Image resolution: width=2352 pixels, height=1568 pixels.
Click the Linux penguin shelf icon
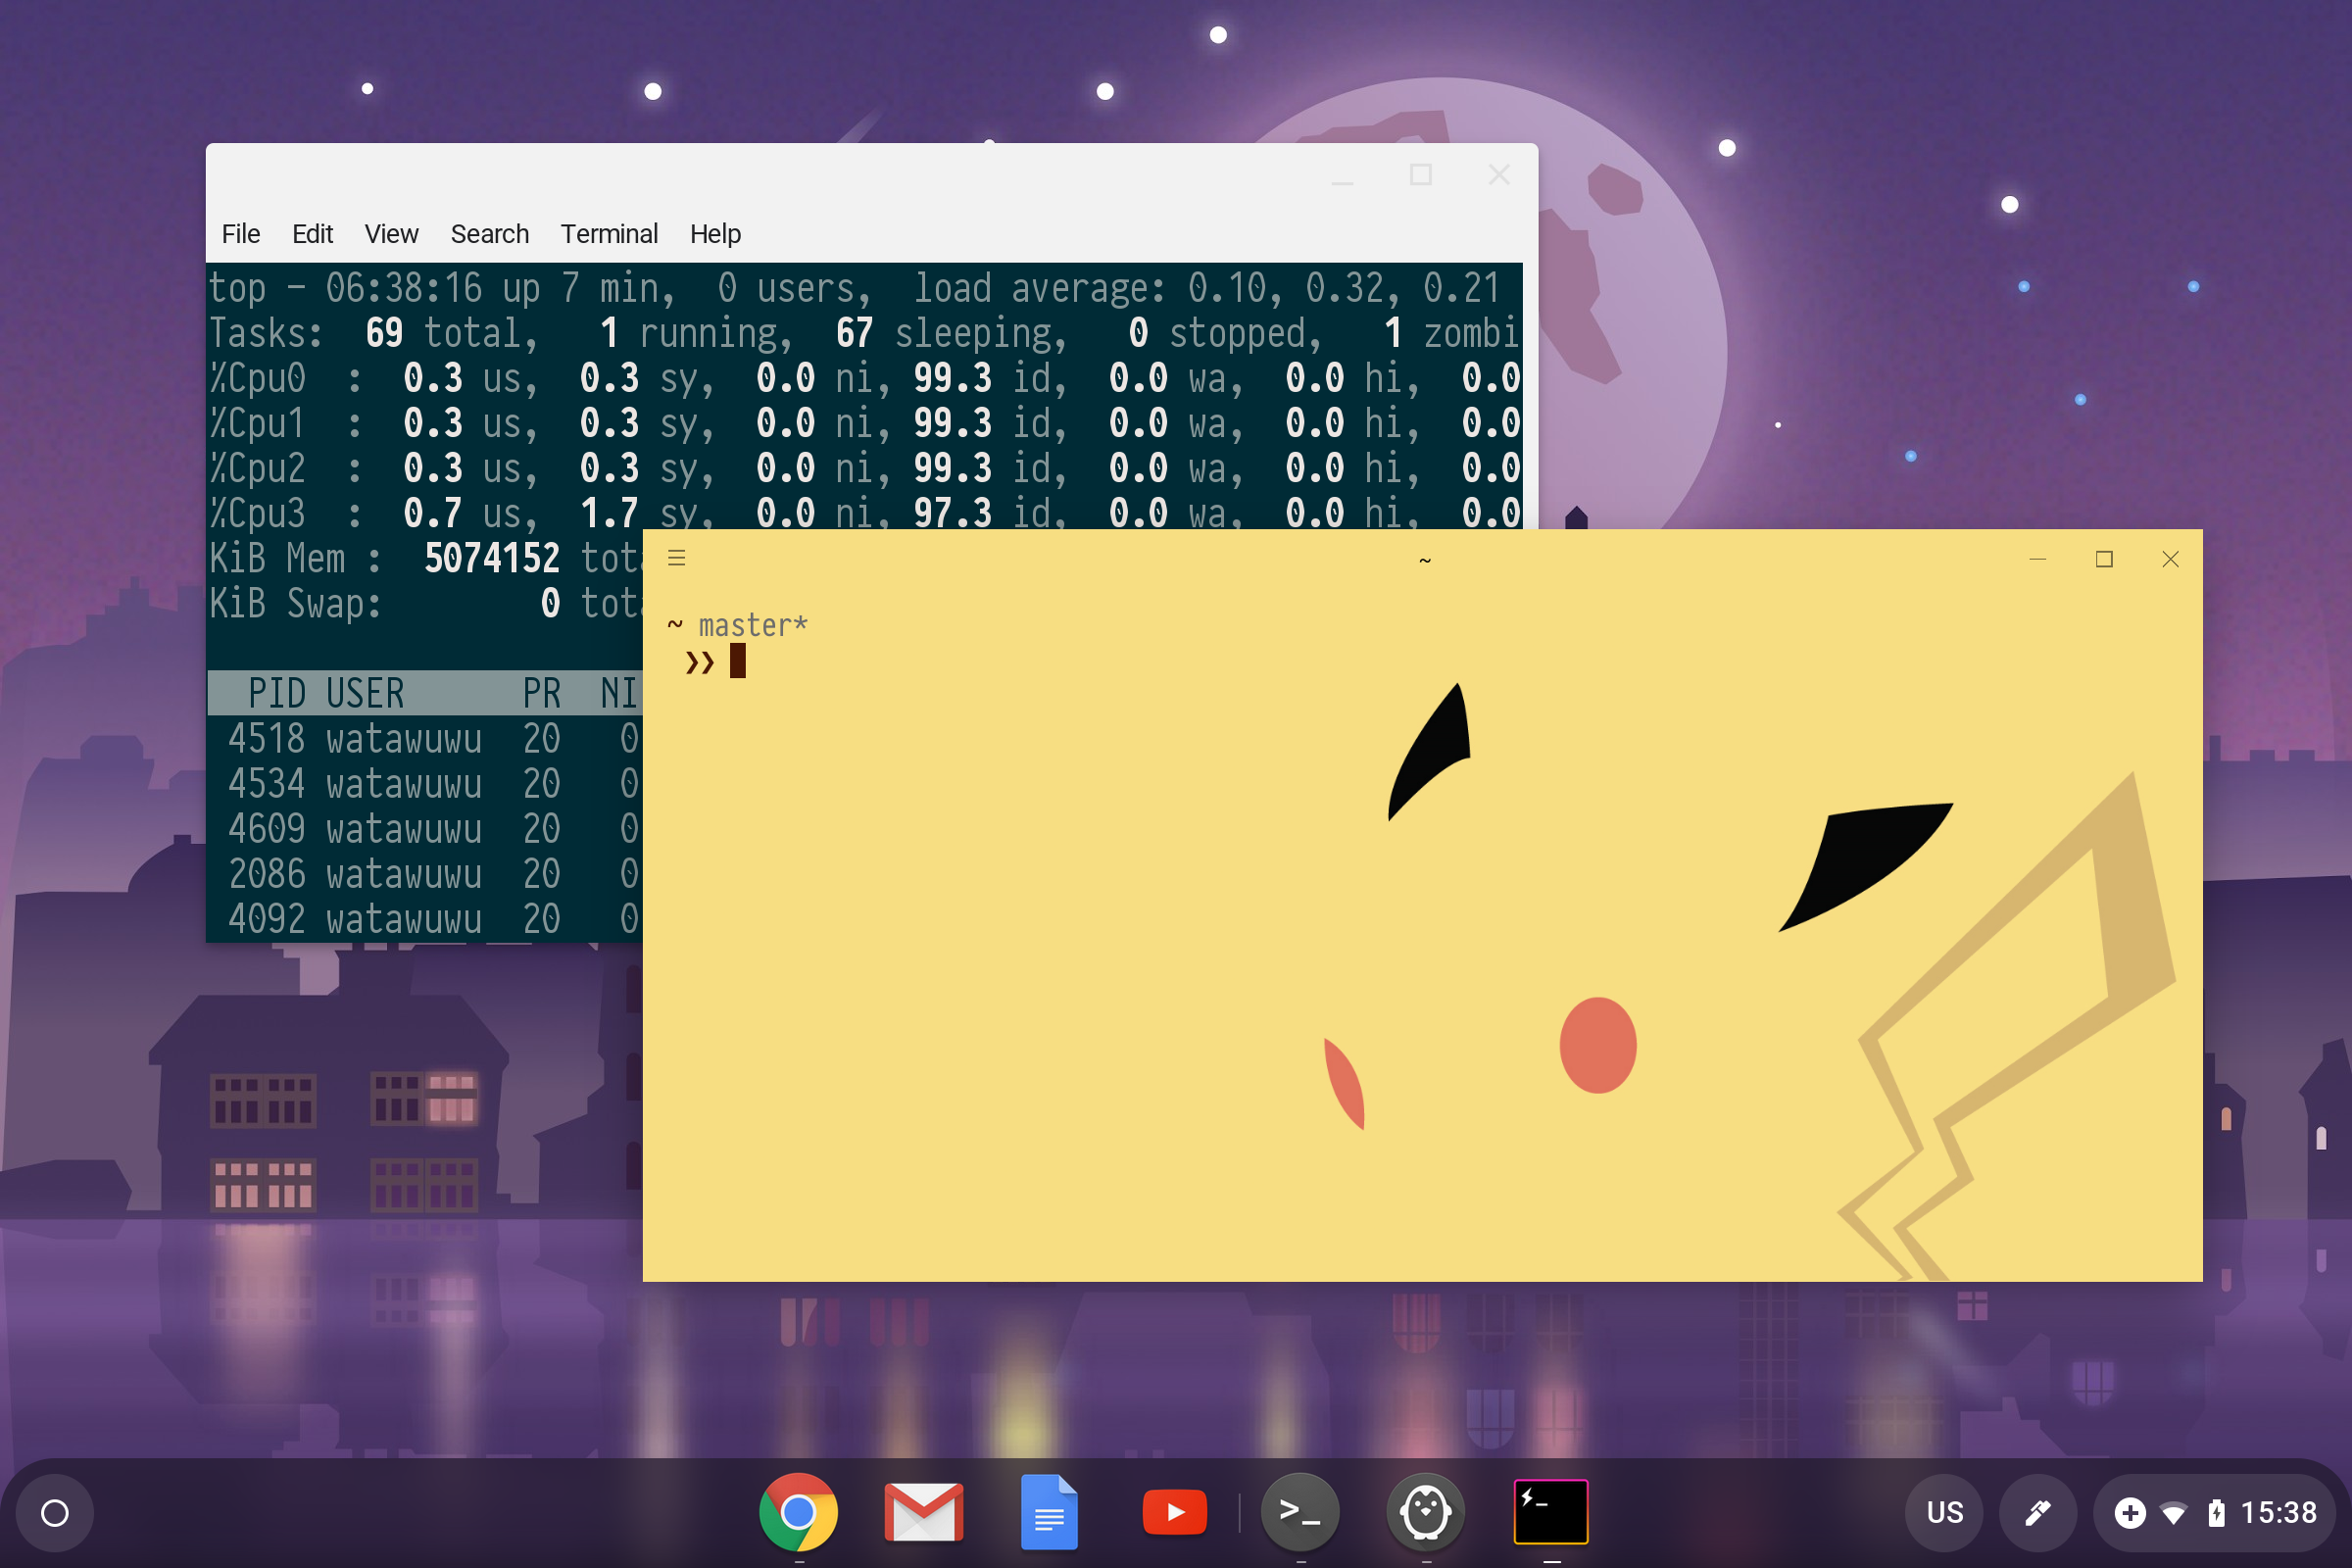point(1425,1512)
